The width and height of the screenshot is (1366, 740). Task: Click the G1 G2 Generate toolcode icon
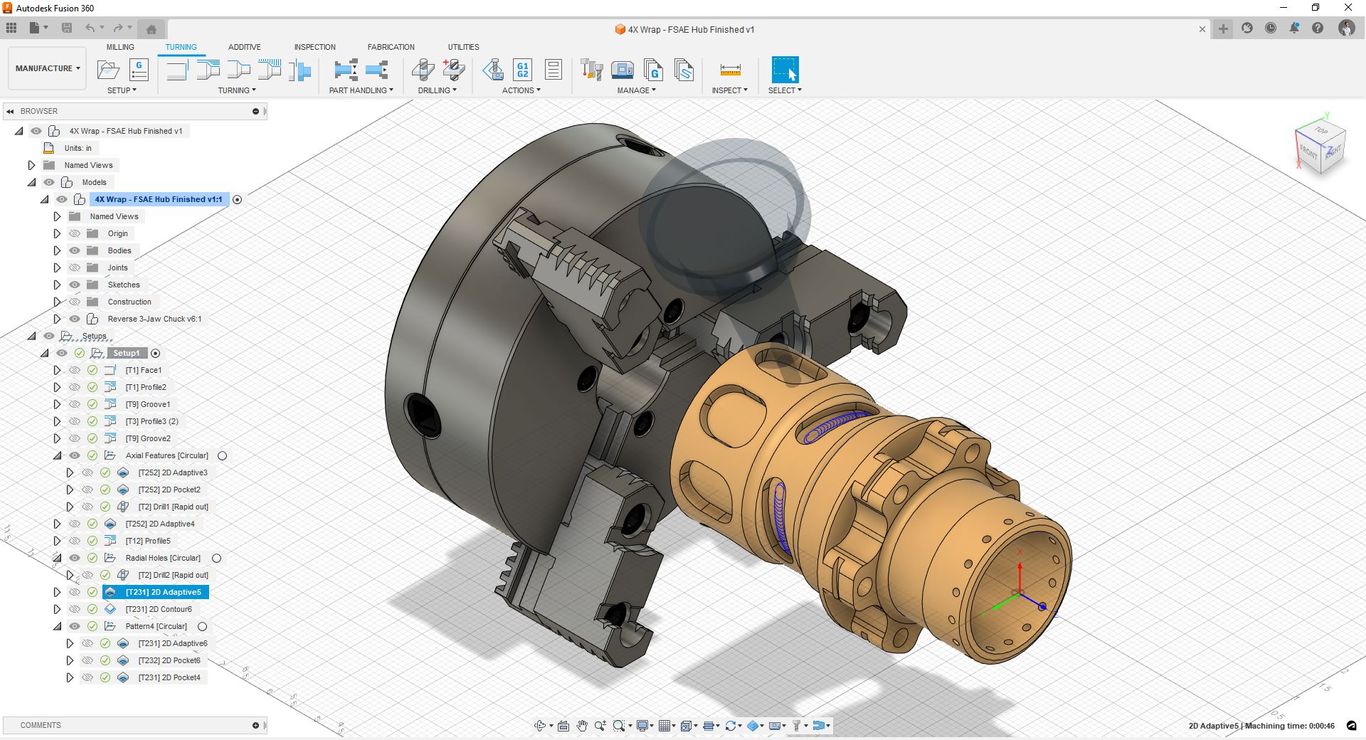(x=522, y=70)
